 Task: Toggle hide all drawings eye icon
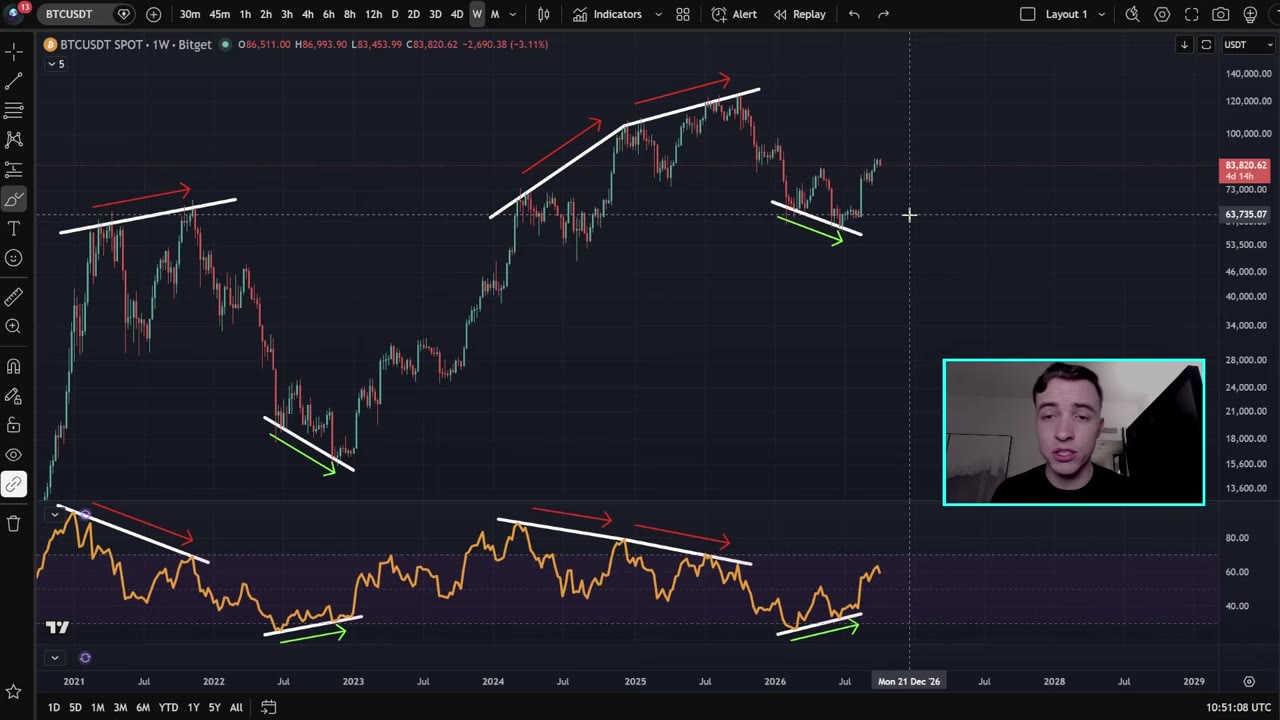[14, 455]
